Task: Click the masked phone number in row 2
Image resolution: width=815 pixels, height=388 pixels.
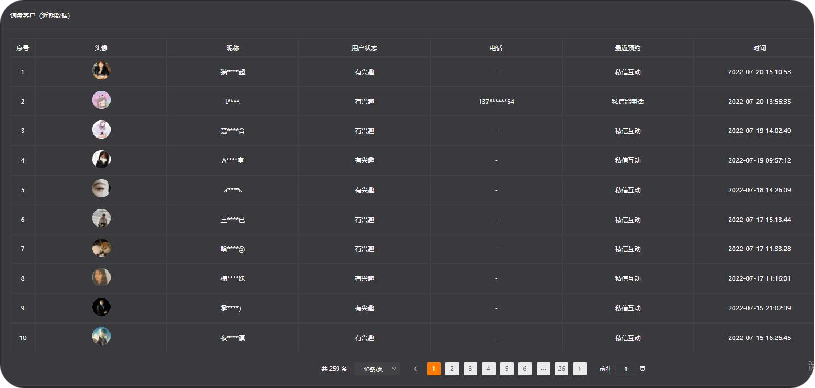Action: [x=496, y=101]
